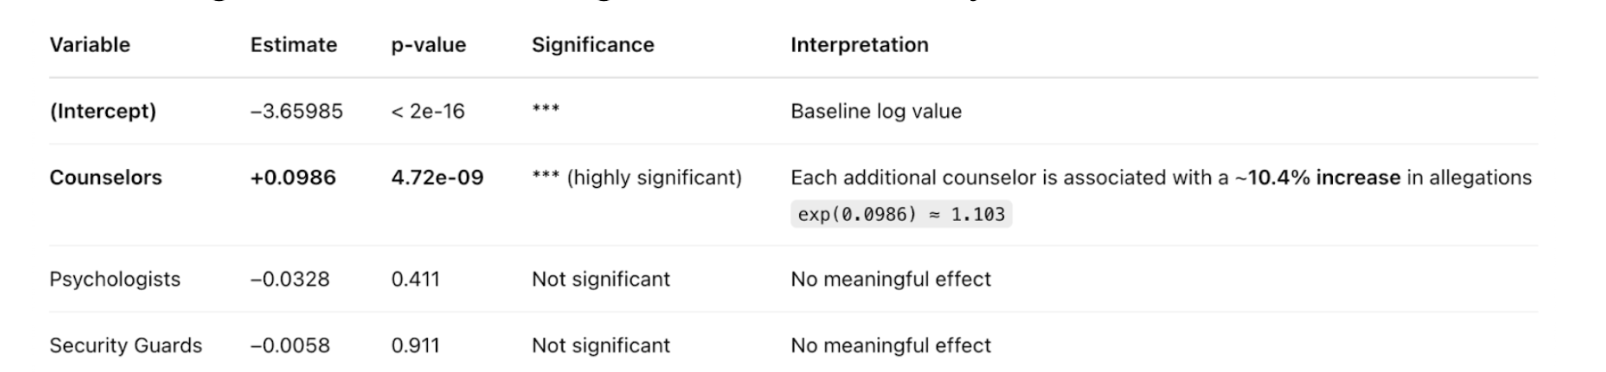Click the Interpretation column header

pos(859,45)
